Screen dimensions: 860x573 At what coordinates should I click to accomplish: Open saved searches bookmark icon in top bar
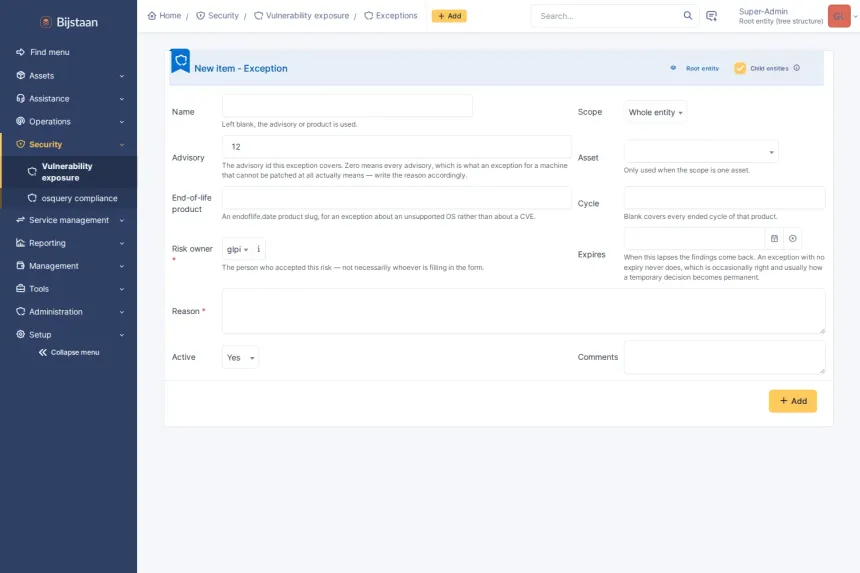[x=711, y=16]
